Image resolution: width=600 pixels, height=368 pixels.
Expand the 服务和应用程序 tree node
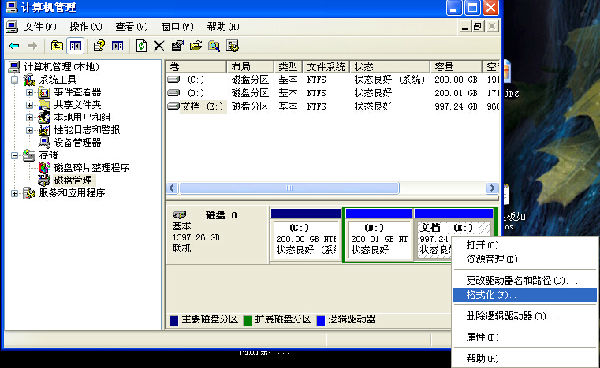(x=14, y=194)
